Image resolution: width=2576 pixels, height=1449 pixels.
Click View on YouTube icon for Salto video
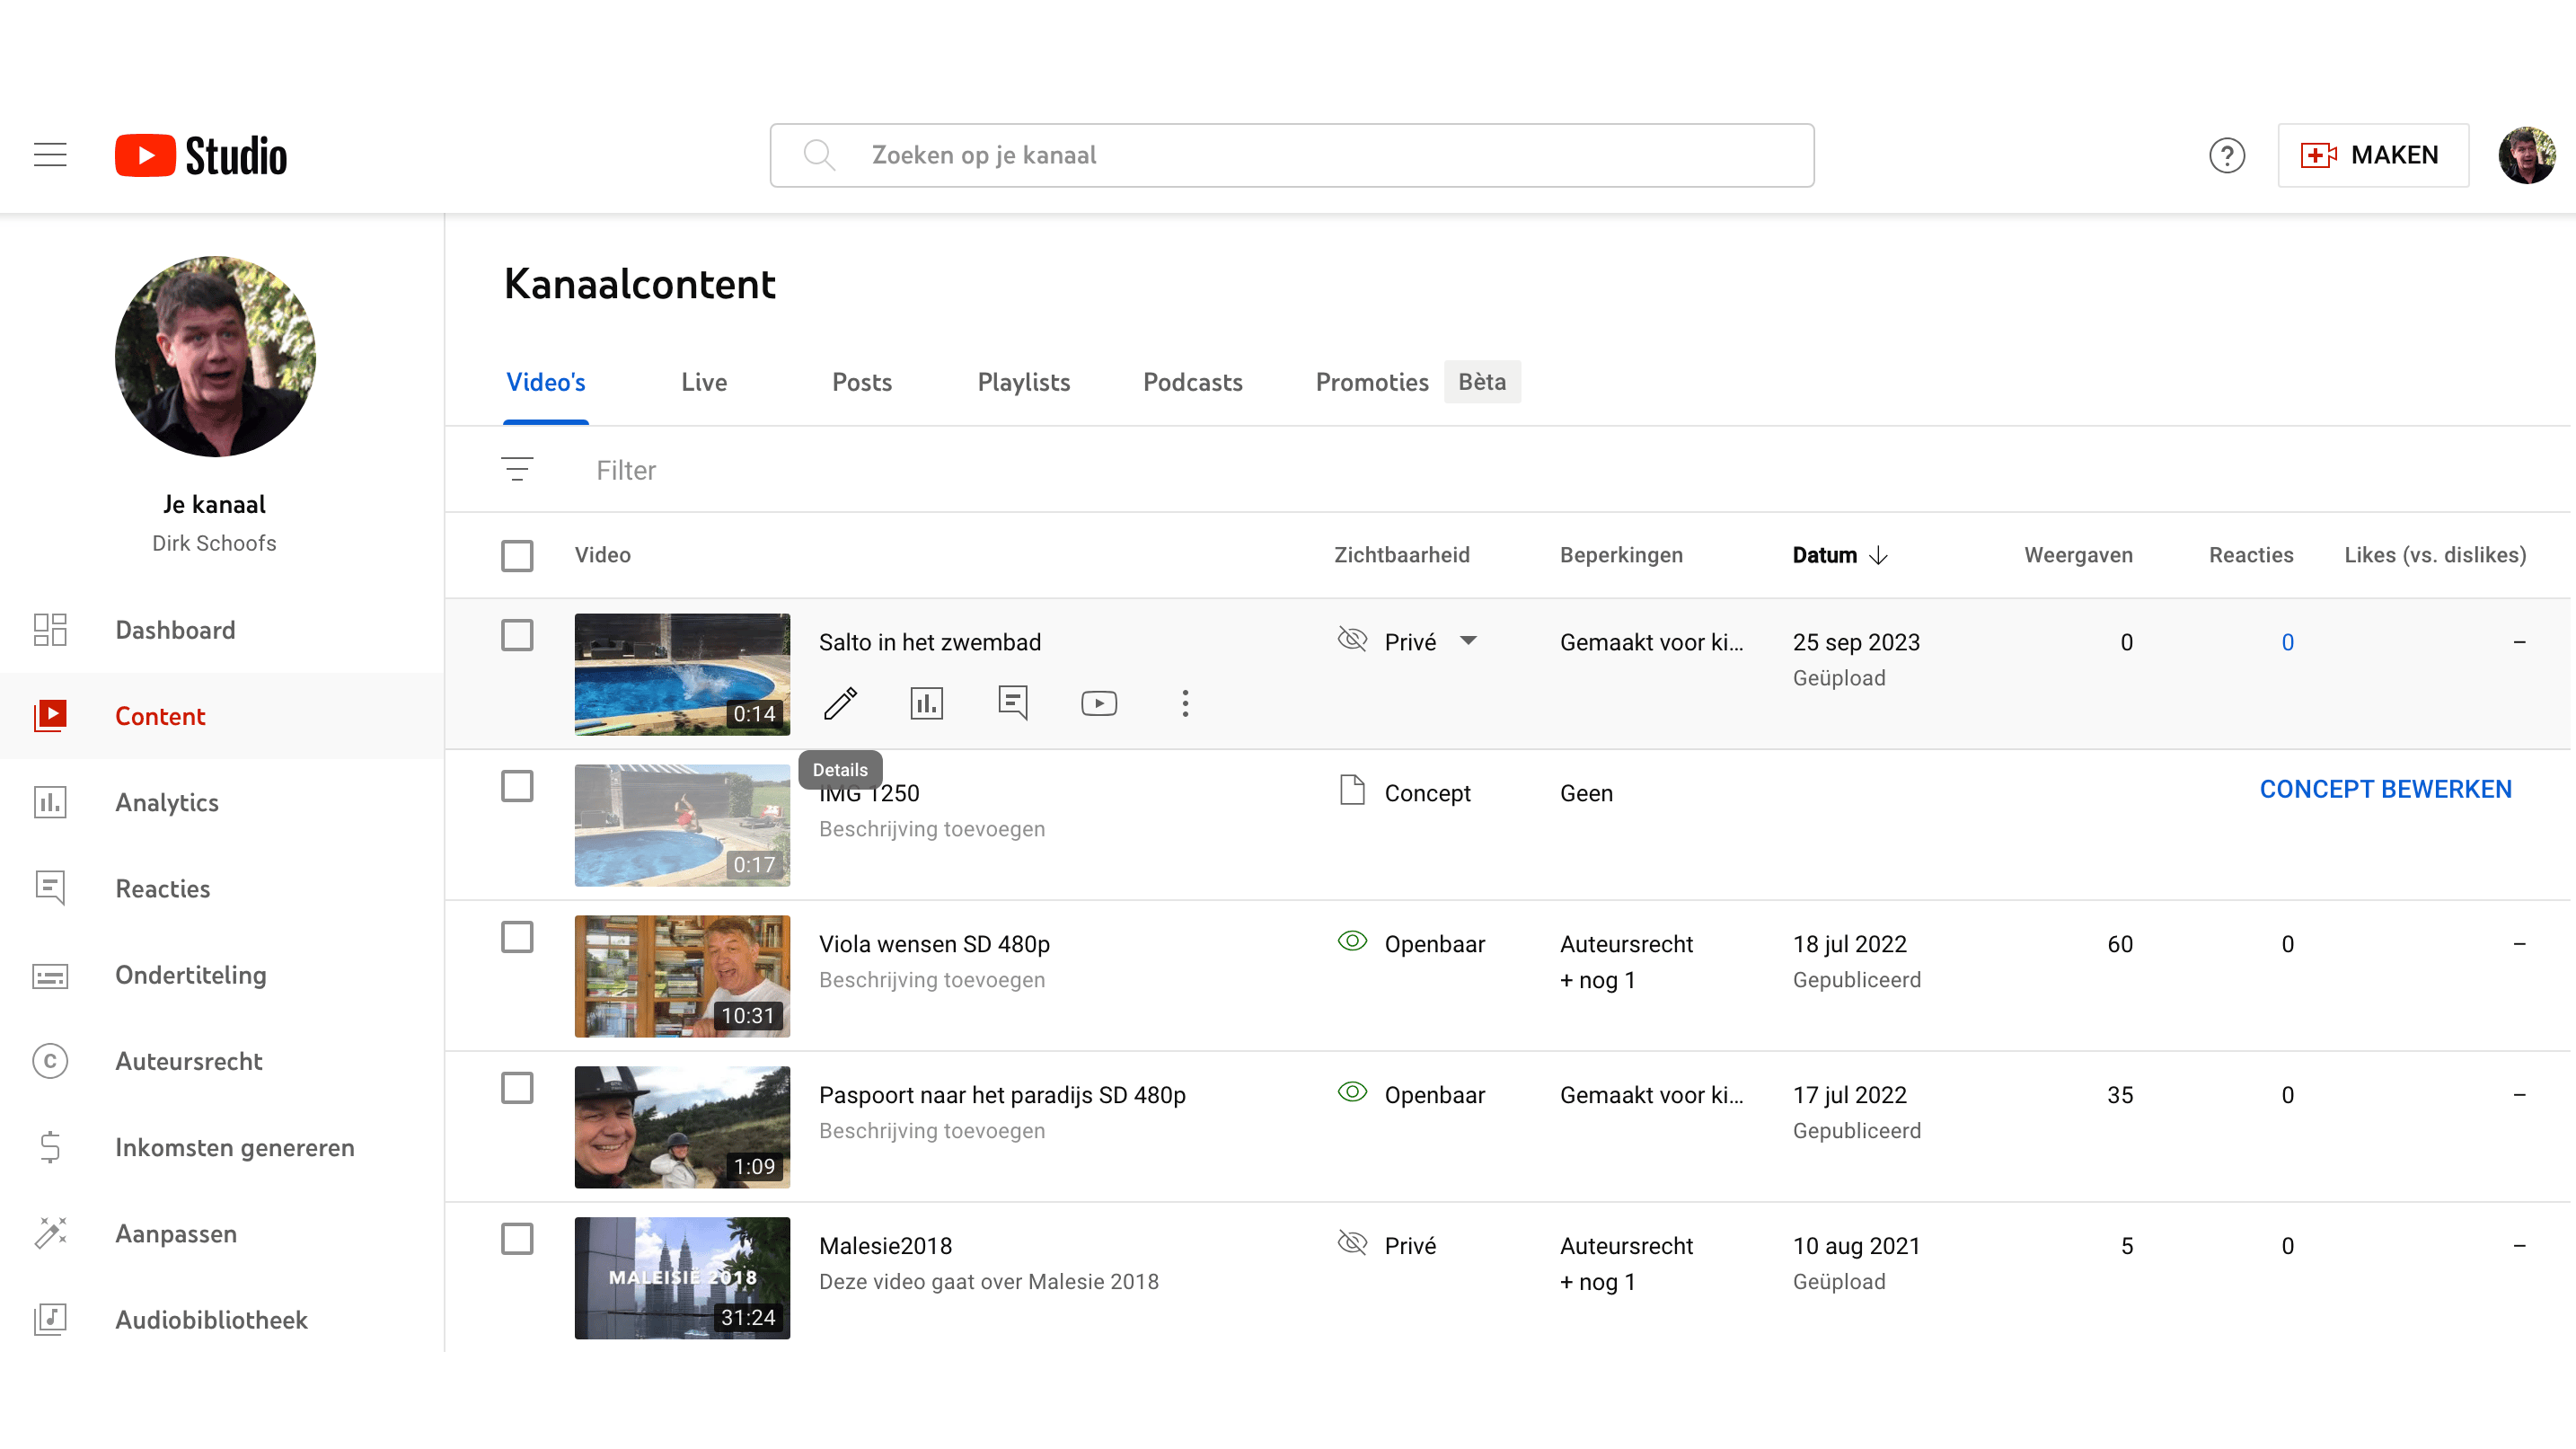pyautogui.click(x=1099, y=703)
